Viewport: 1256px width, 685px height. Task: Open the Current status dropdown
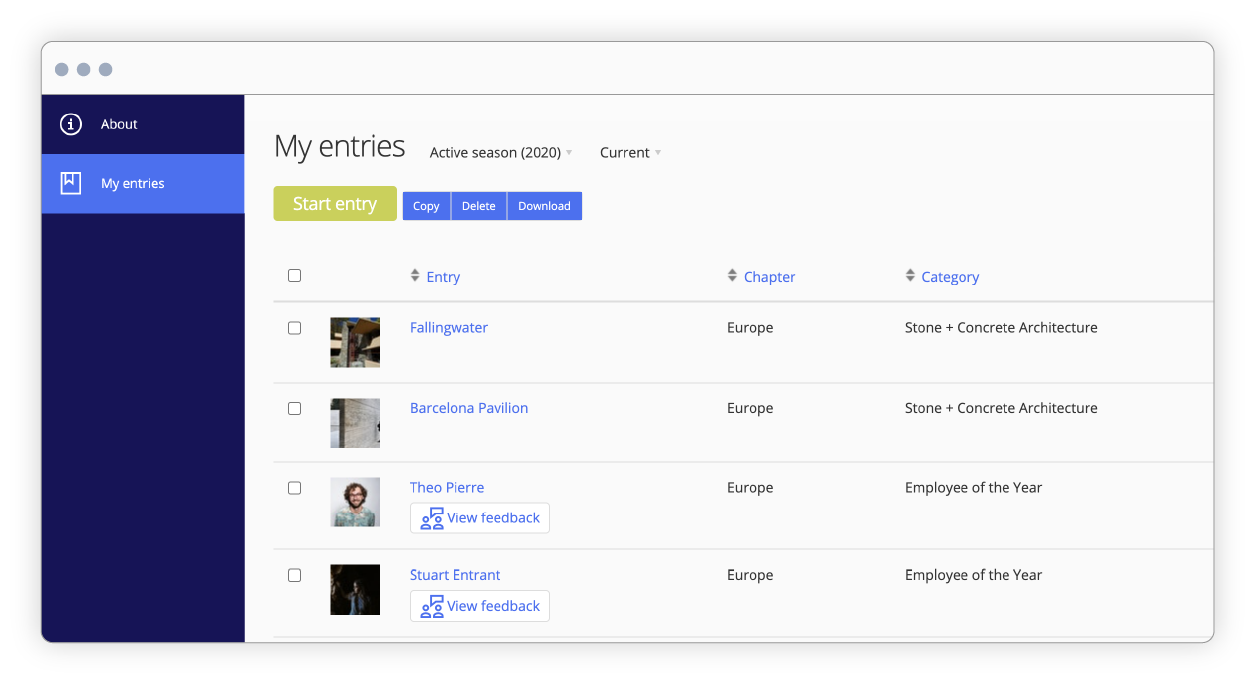[629, 152]
